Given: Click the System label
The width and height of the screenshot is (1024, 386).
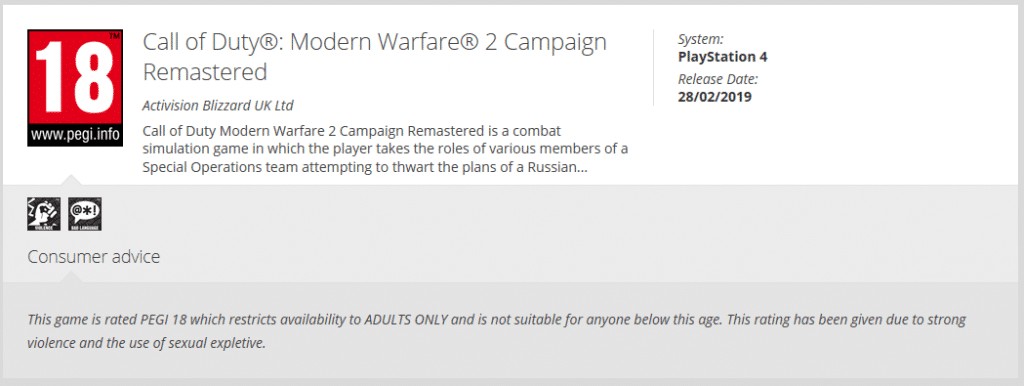Looking at the screenshot, I should pyautogui.click(x=701, y=39).
